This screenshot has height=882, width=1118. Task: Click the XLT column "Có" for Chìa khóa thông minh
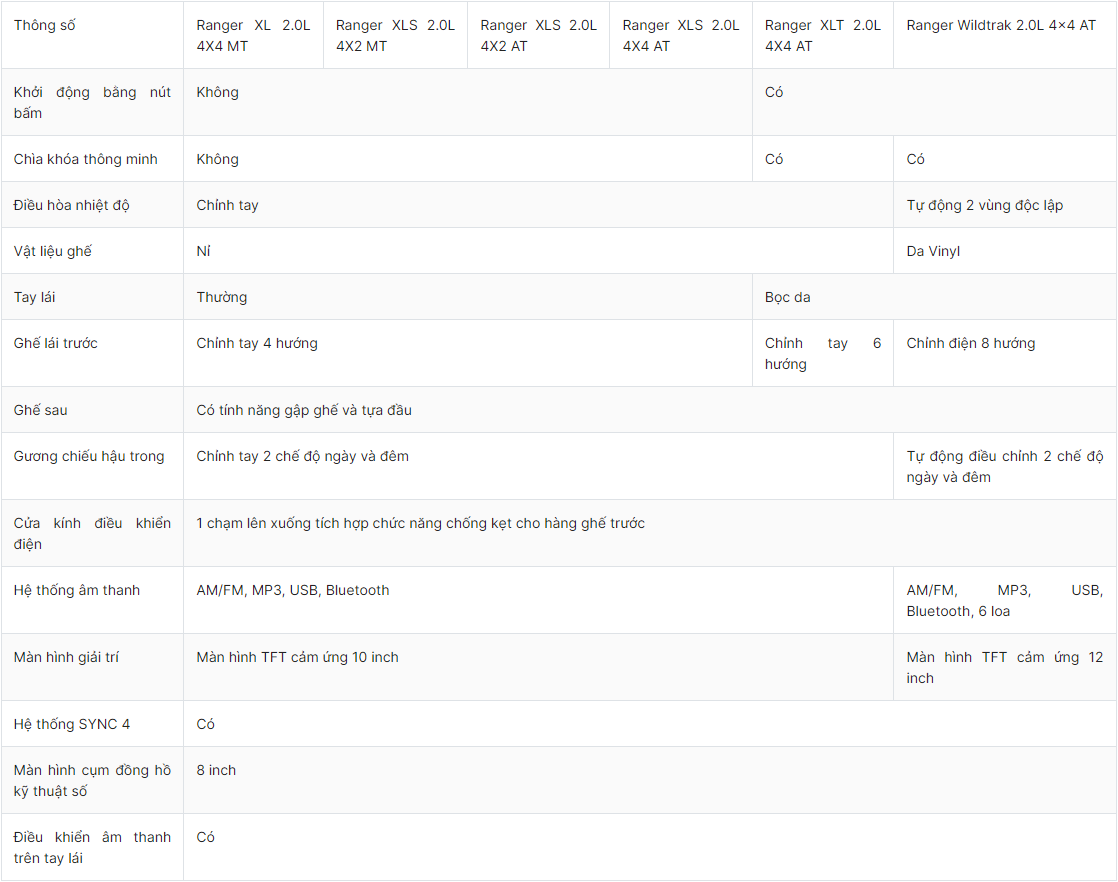click(x=774, y=160)
